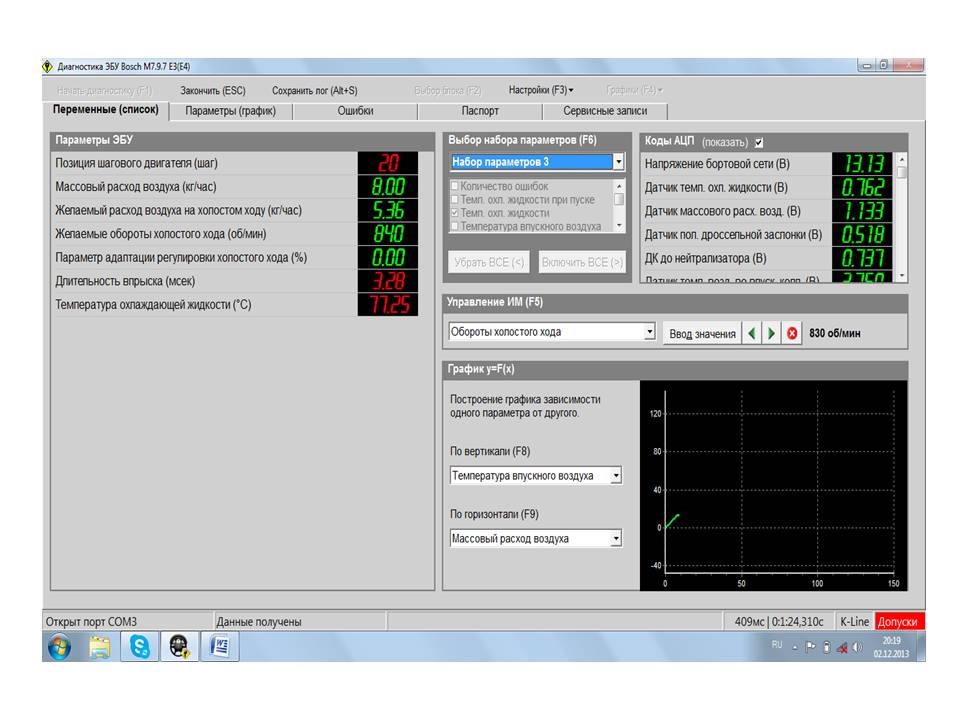Viewport: 960px width, 720px height.
Task: Click the Позиция шагового двигателя value 20
Action: [x=388, y=163]
